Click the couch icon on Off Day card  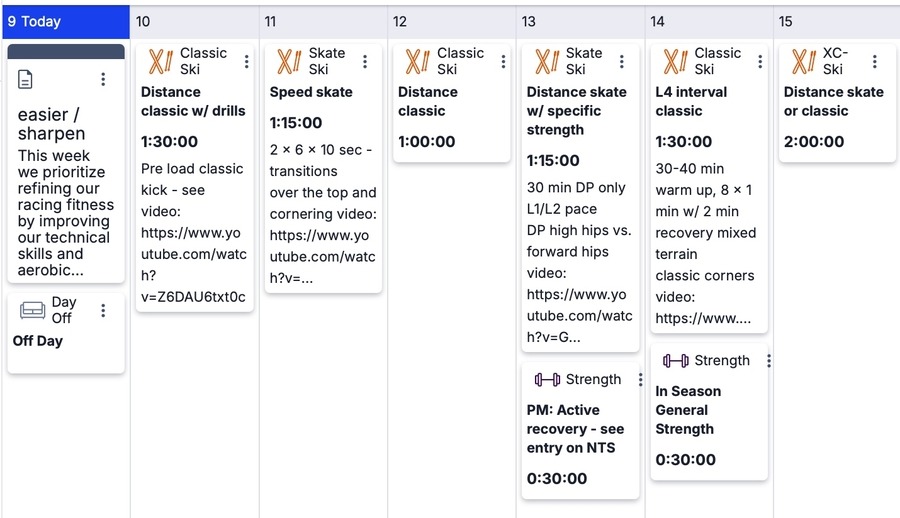pyautogui.click(x=32, y=311)
